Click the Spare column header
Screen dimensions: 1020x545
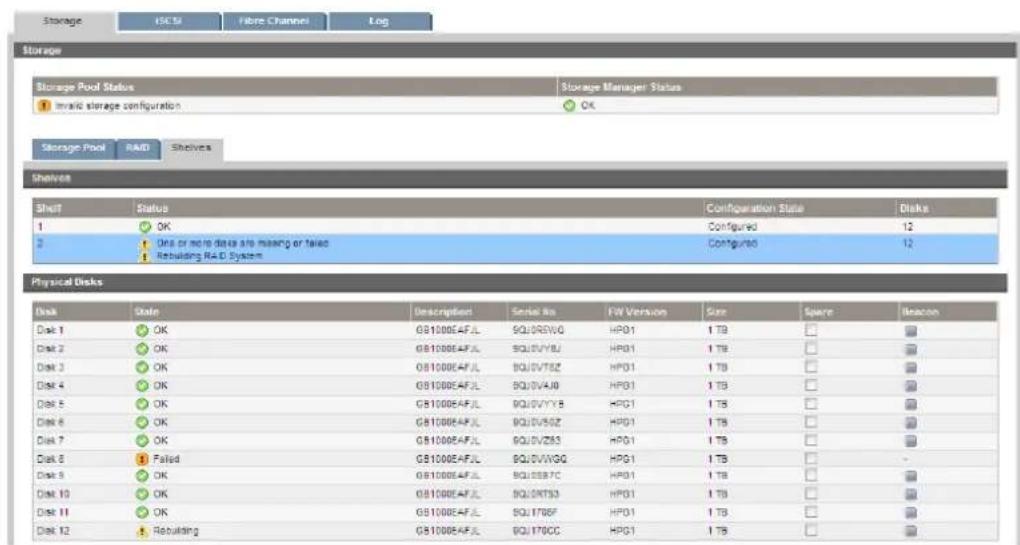click(818, 312)
